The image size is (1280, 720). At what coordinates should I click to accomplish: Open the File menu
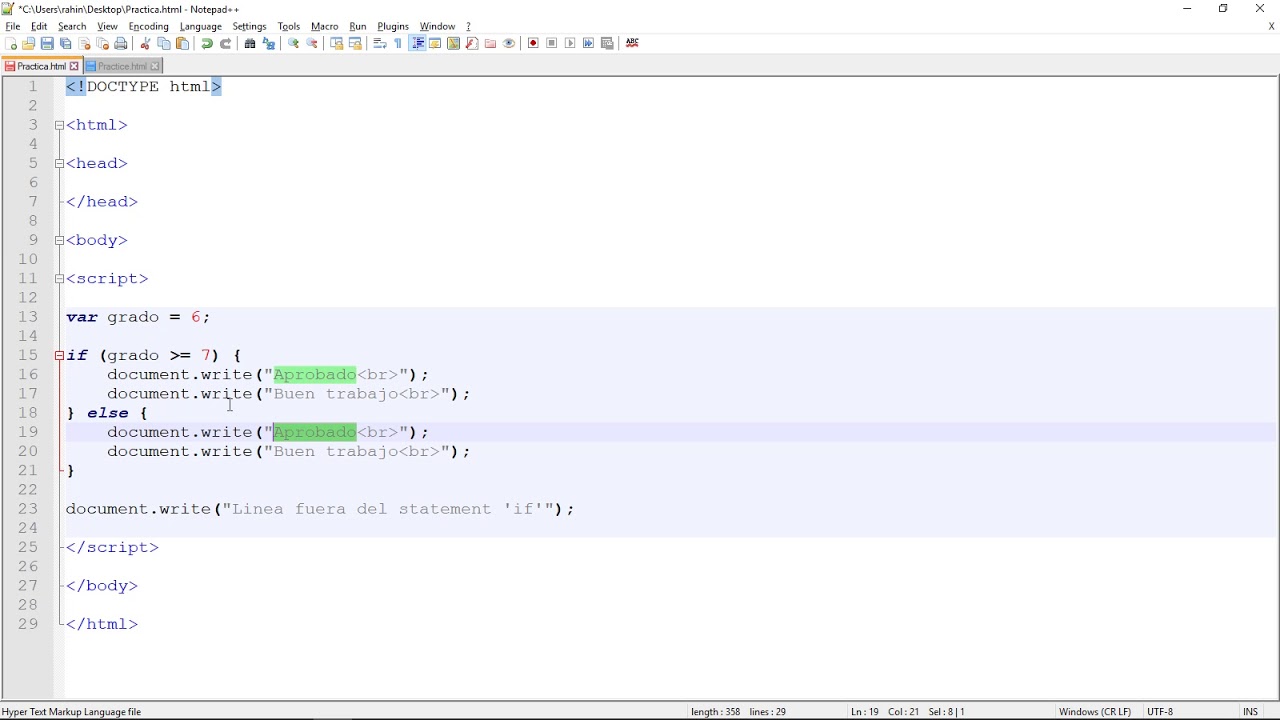[x=13, y=26]
